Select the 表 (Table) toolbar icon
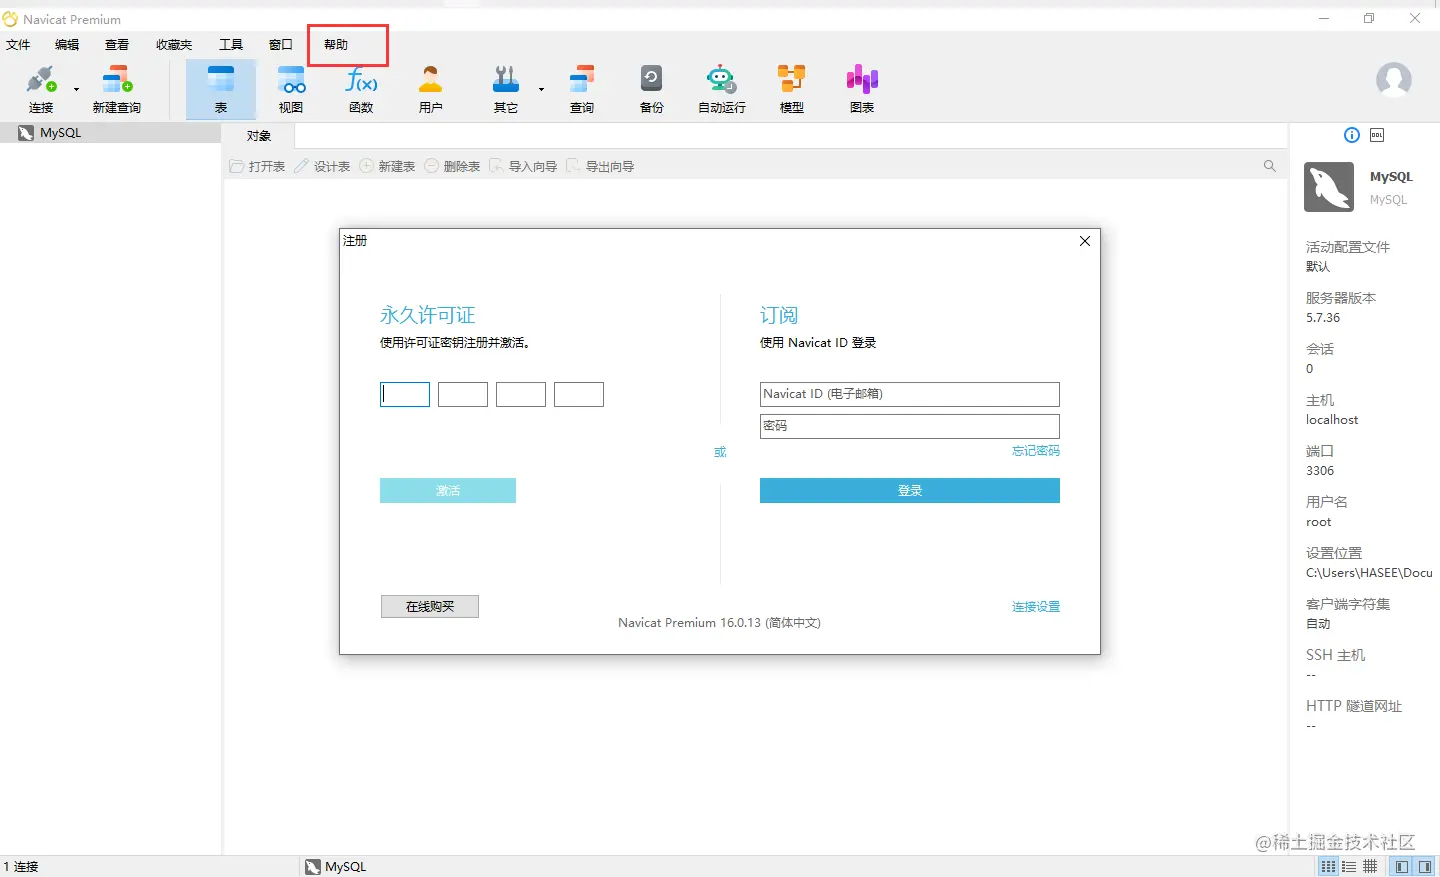This screenshot has width=1440, height=877. pyautogui.click(x=221, y=89)
